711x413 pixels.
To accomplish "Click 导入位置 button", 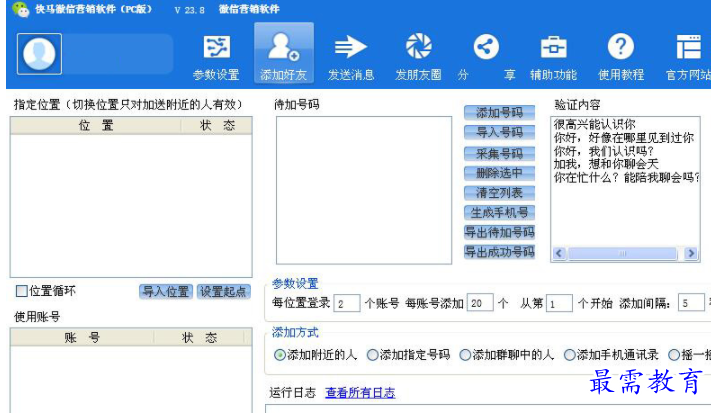I will [x=166, y=292].
